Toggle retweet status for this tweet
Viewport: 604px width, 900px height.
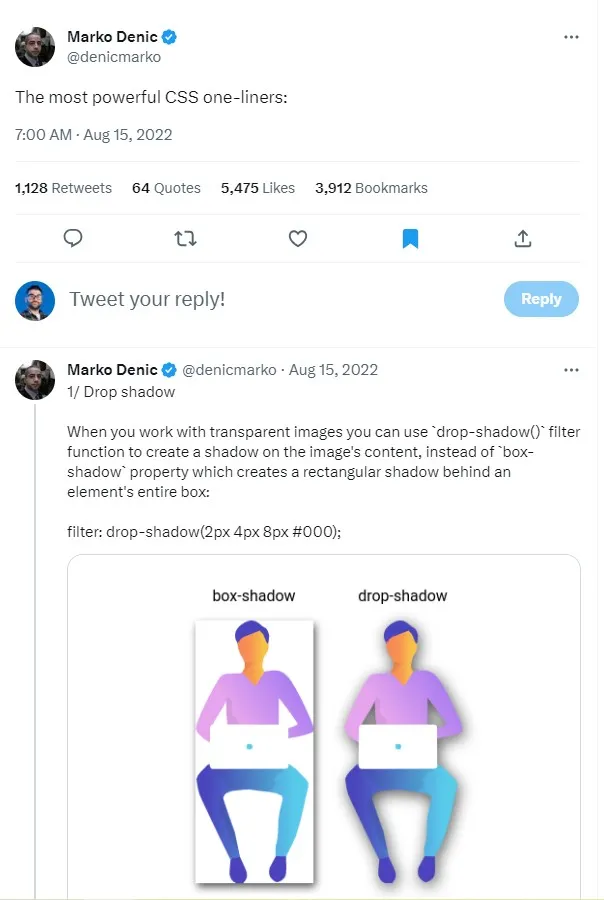coord(185,238)
